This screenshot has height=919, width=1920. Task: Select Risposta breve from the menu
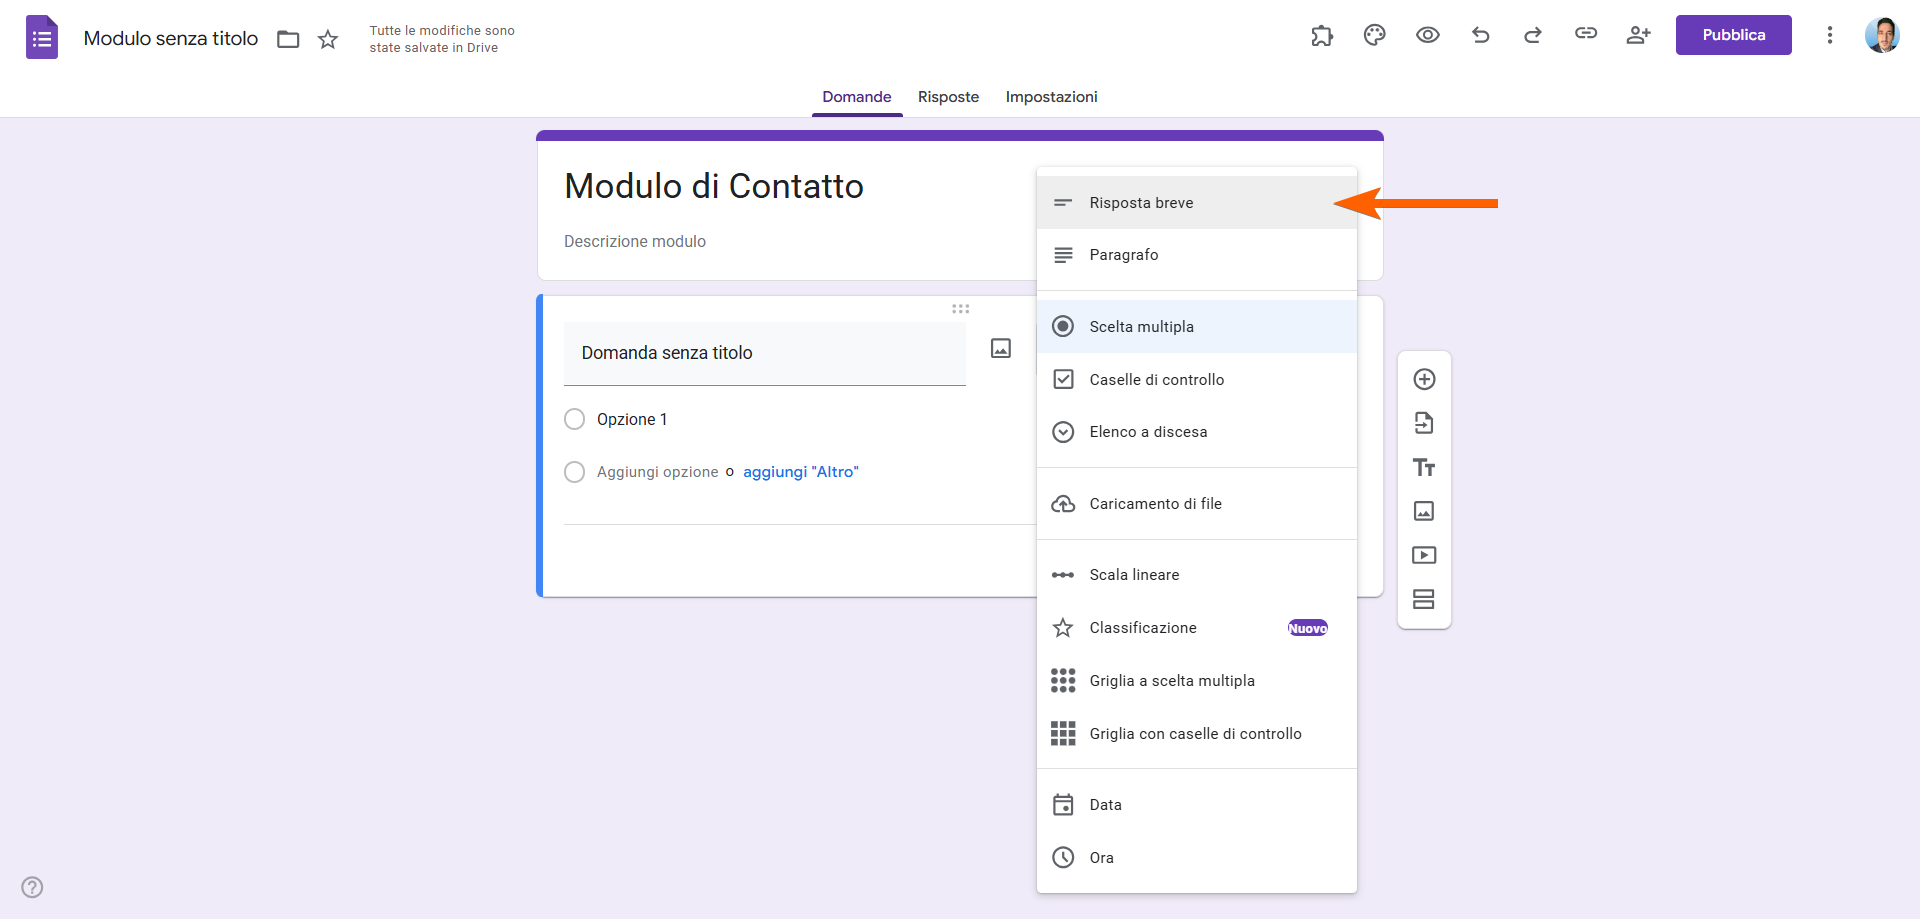(1141, 203)
